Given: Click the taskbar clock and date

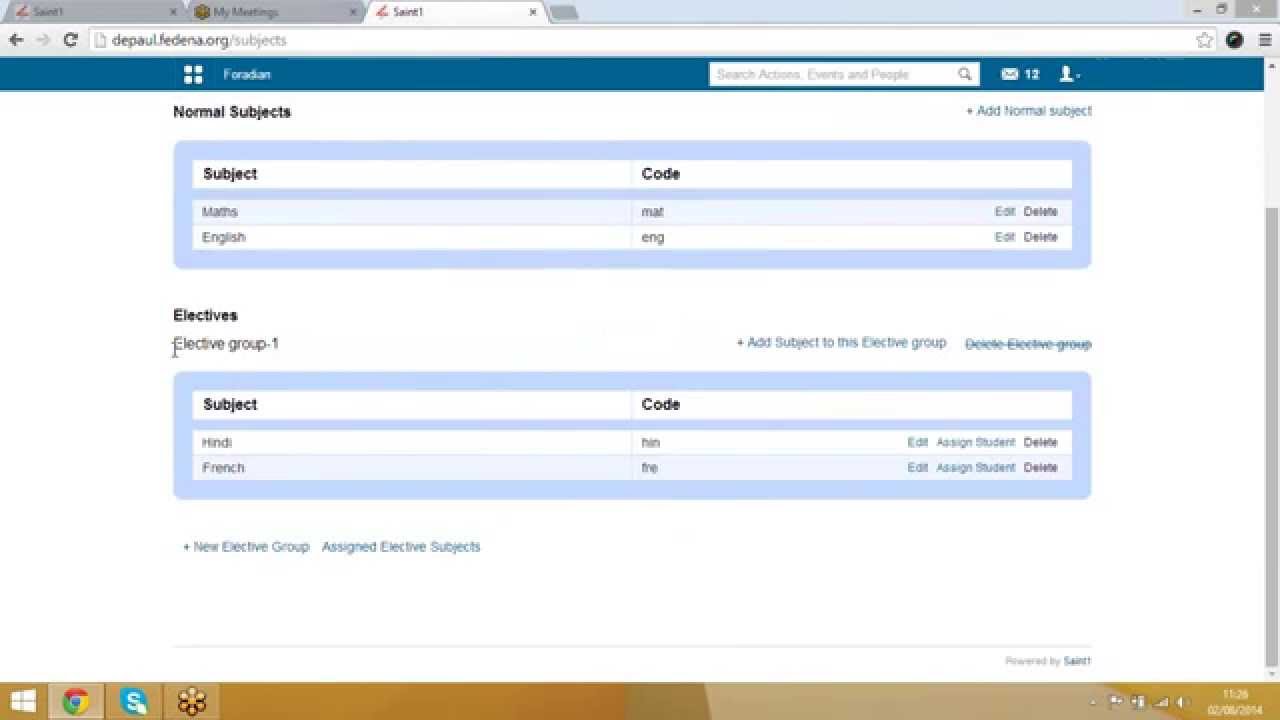Looking at the screenshot, I should pos(1235,702).
